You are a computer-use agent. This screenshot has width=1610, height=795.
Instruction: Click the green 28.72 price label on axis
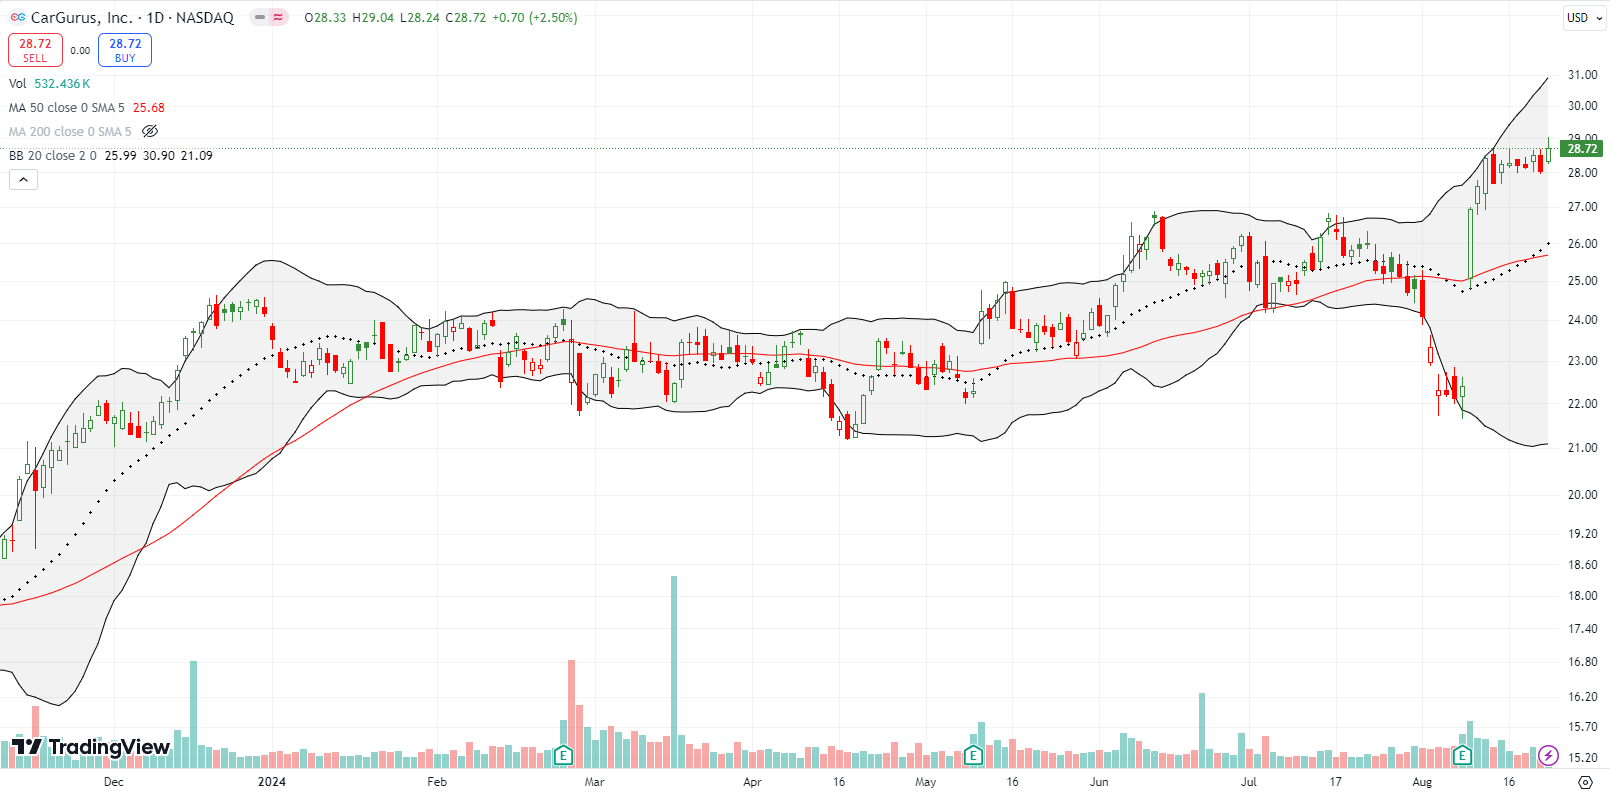1581,149
